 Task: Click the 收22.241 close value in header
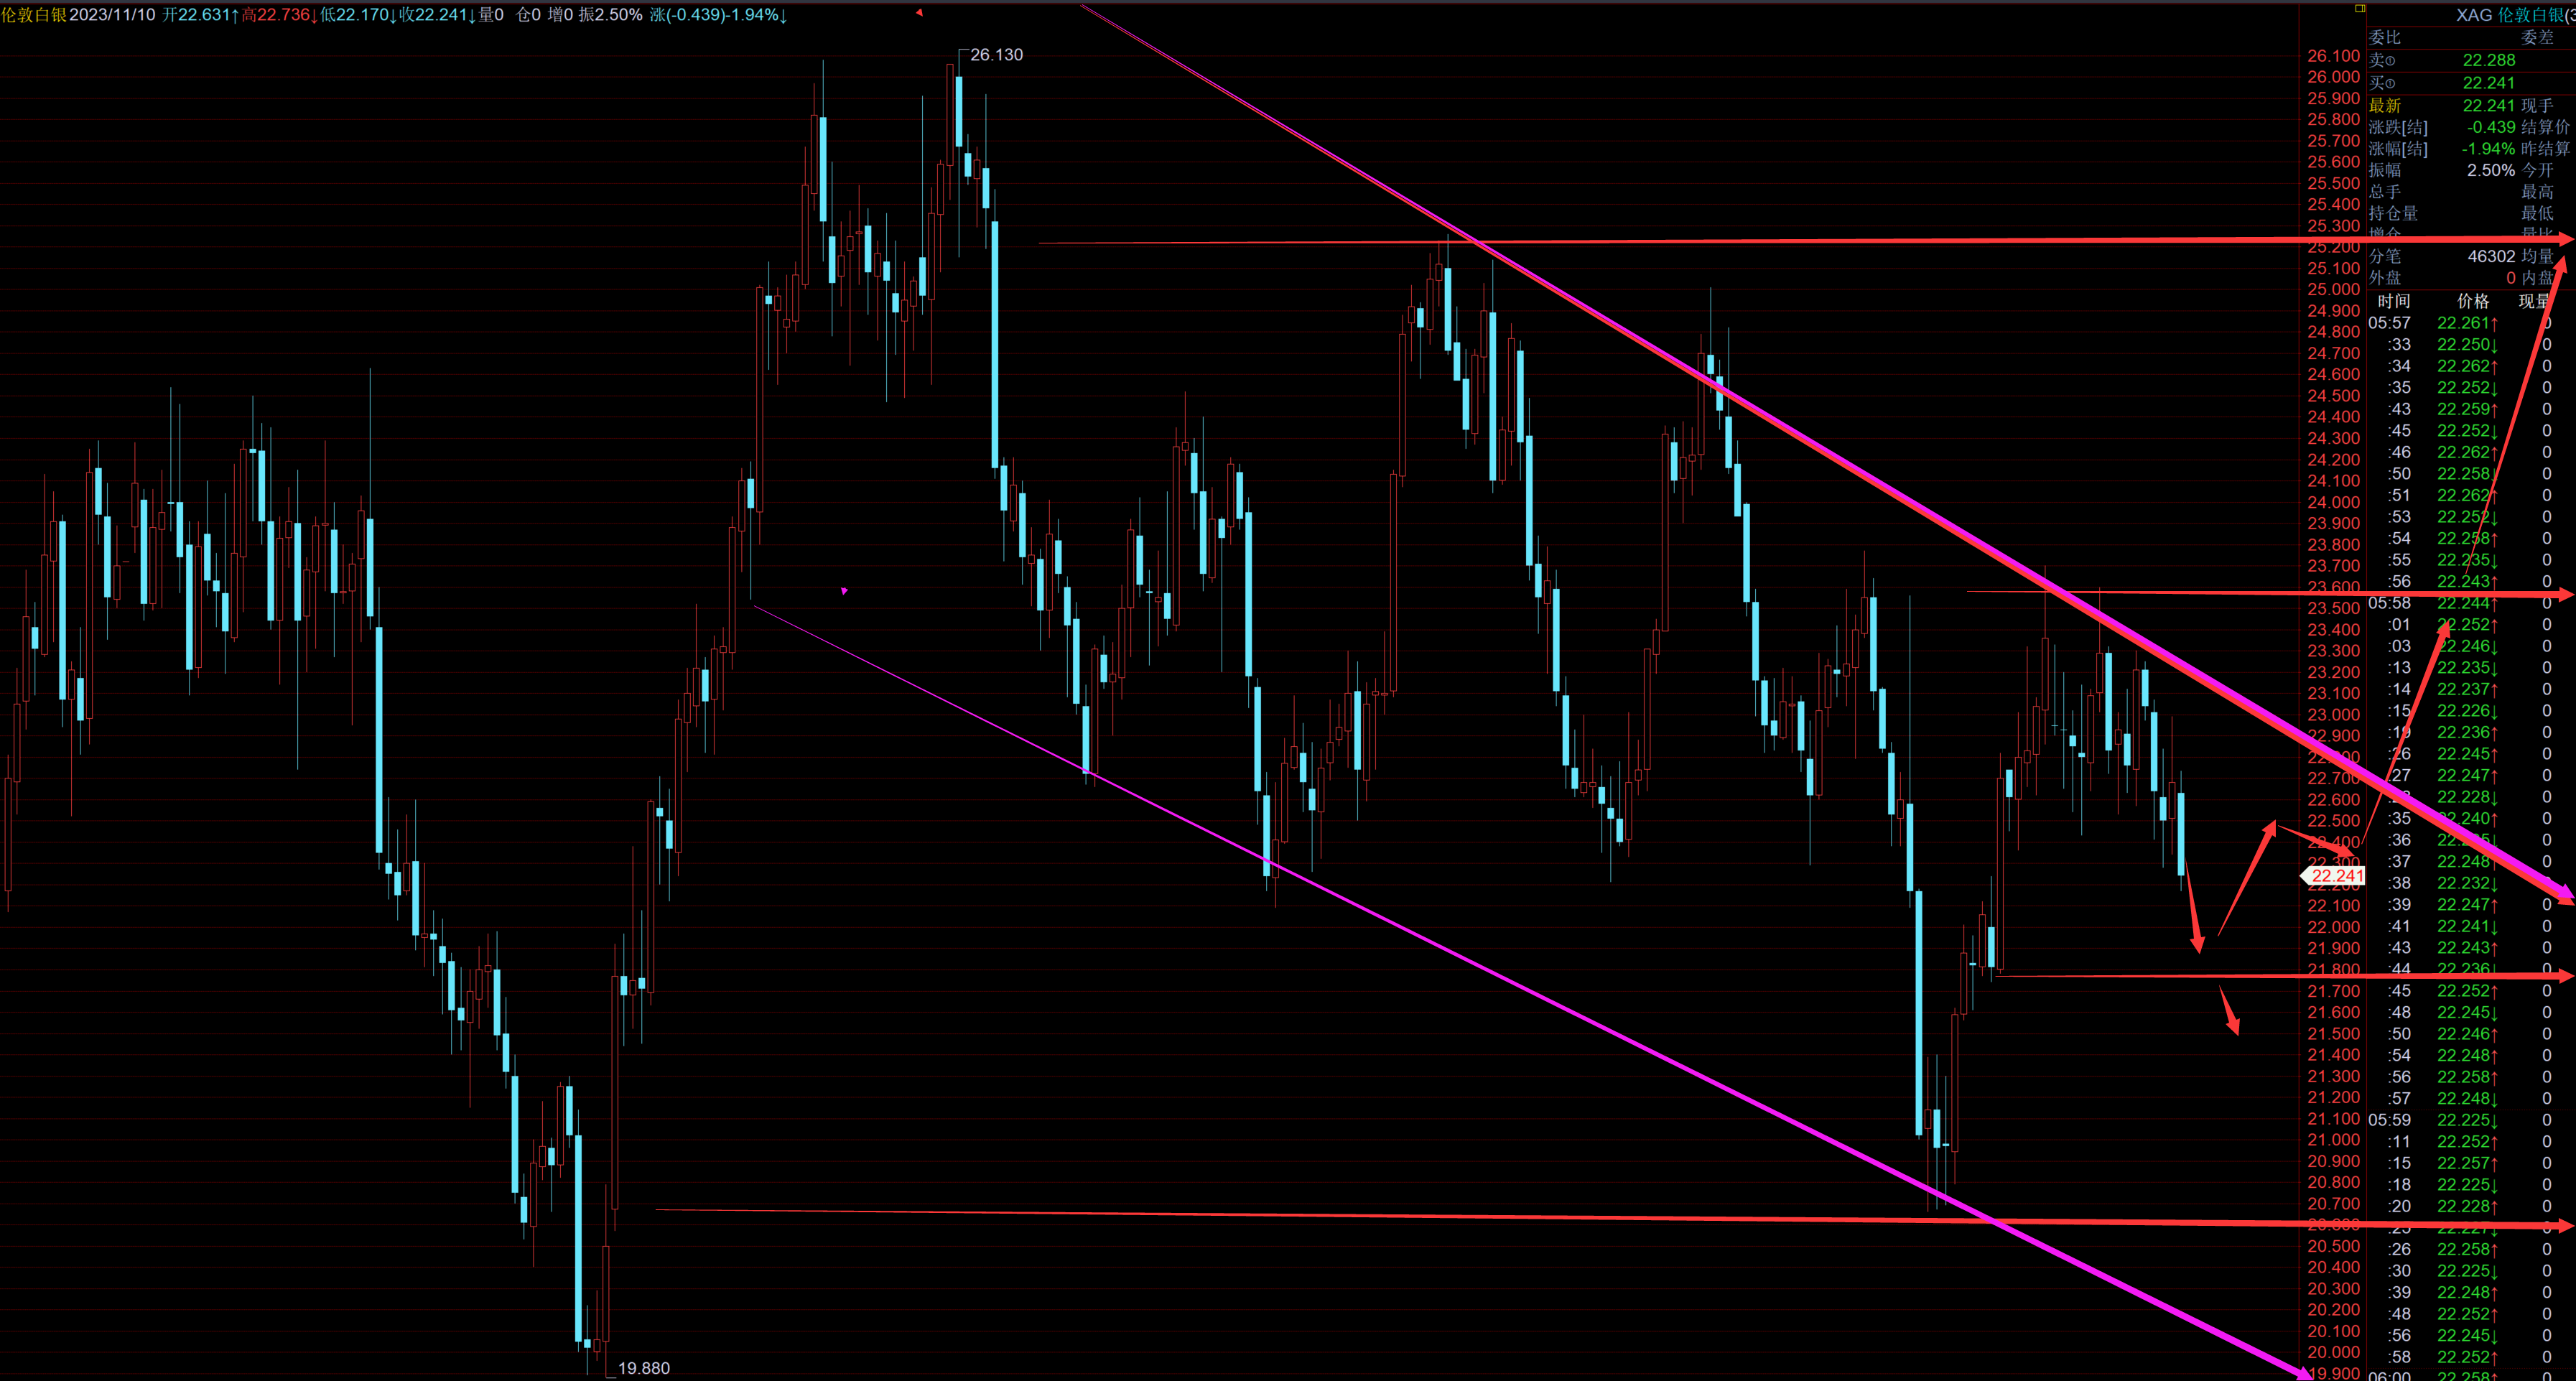click(437, 15)
